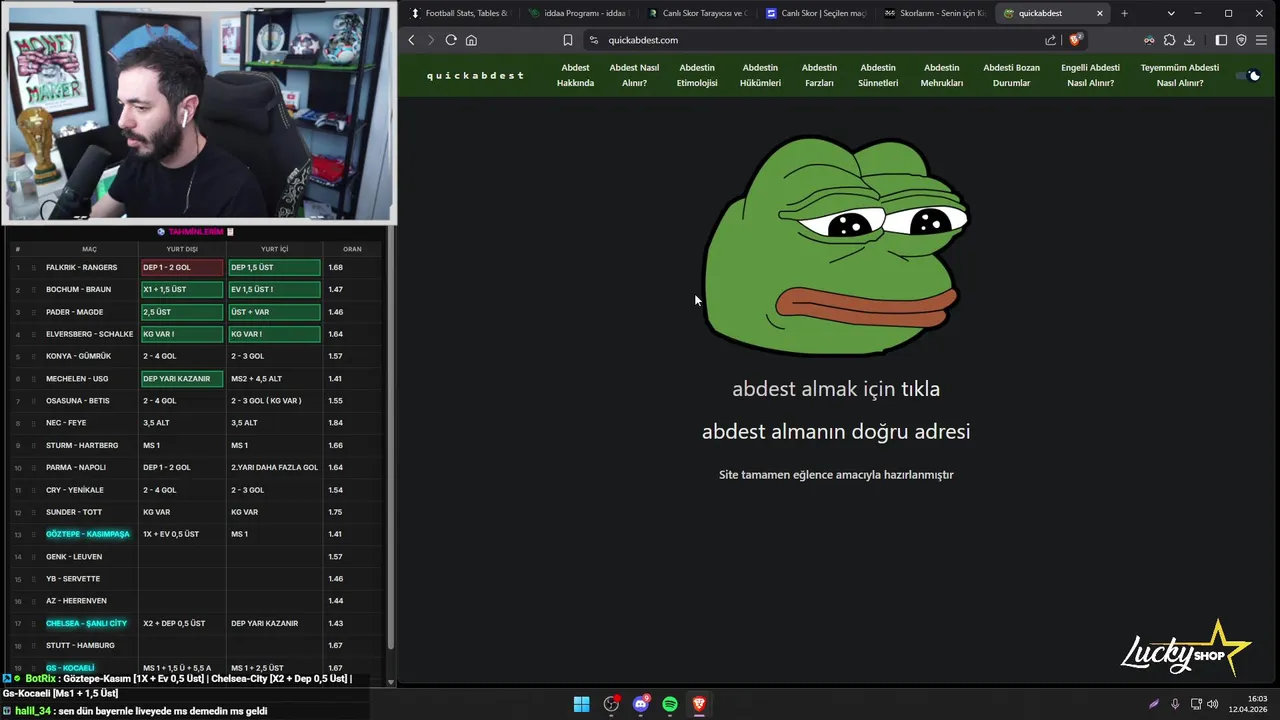Click the quickabdest.com address bar
This screenshot has width=1280, height=720.
(x=820, y=40)
